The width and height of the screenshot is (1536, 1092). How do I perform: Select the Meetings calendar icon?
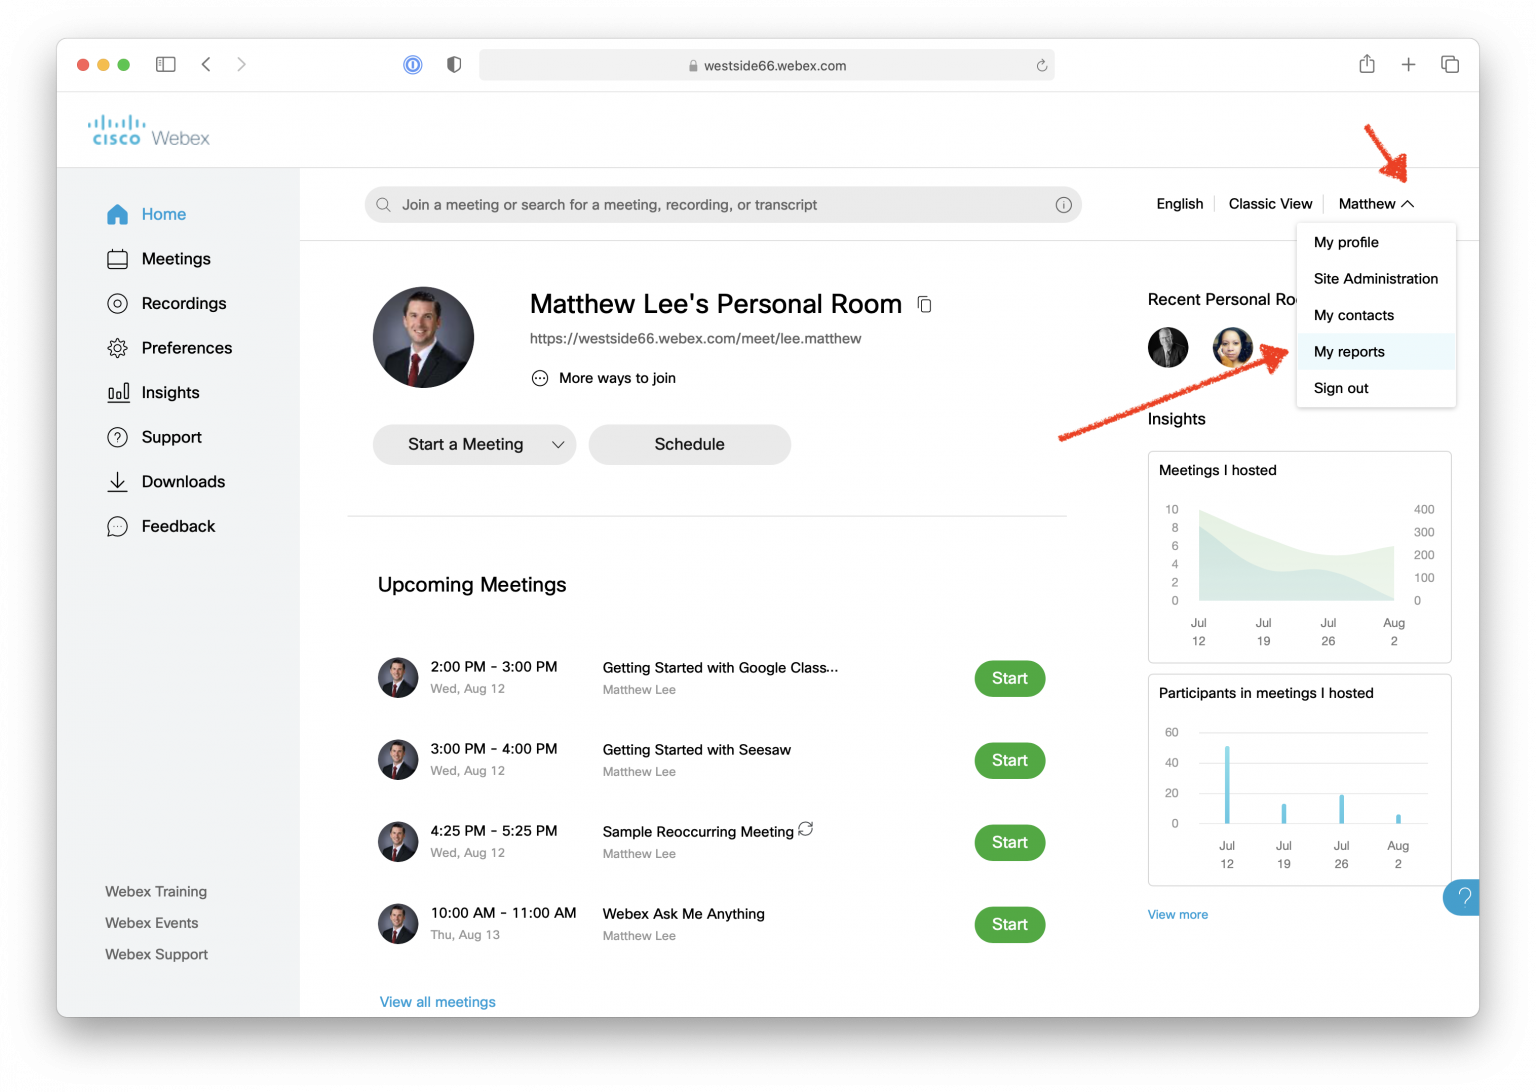click(x=117, y=258)
